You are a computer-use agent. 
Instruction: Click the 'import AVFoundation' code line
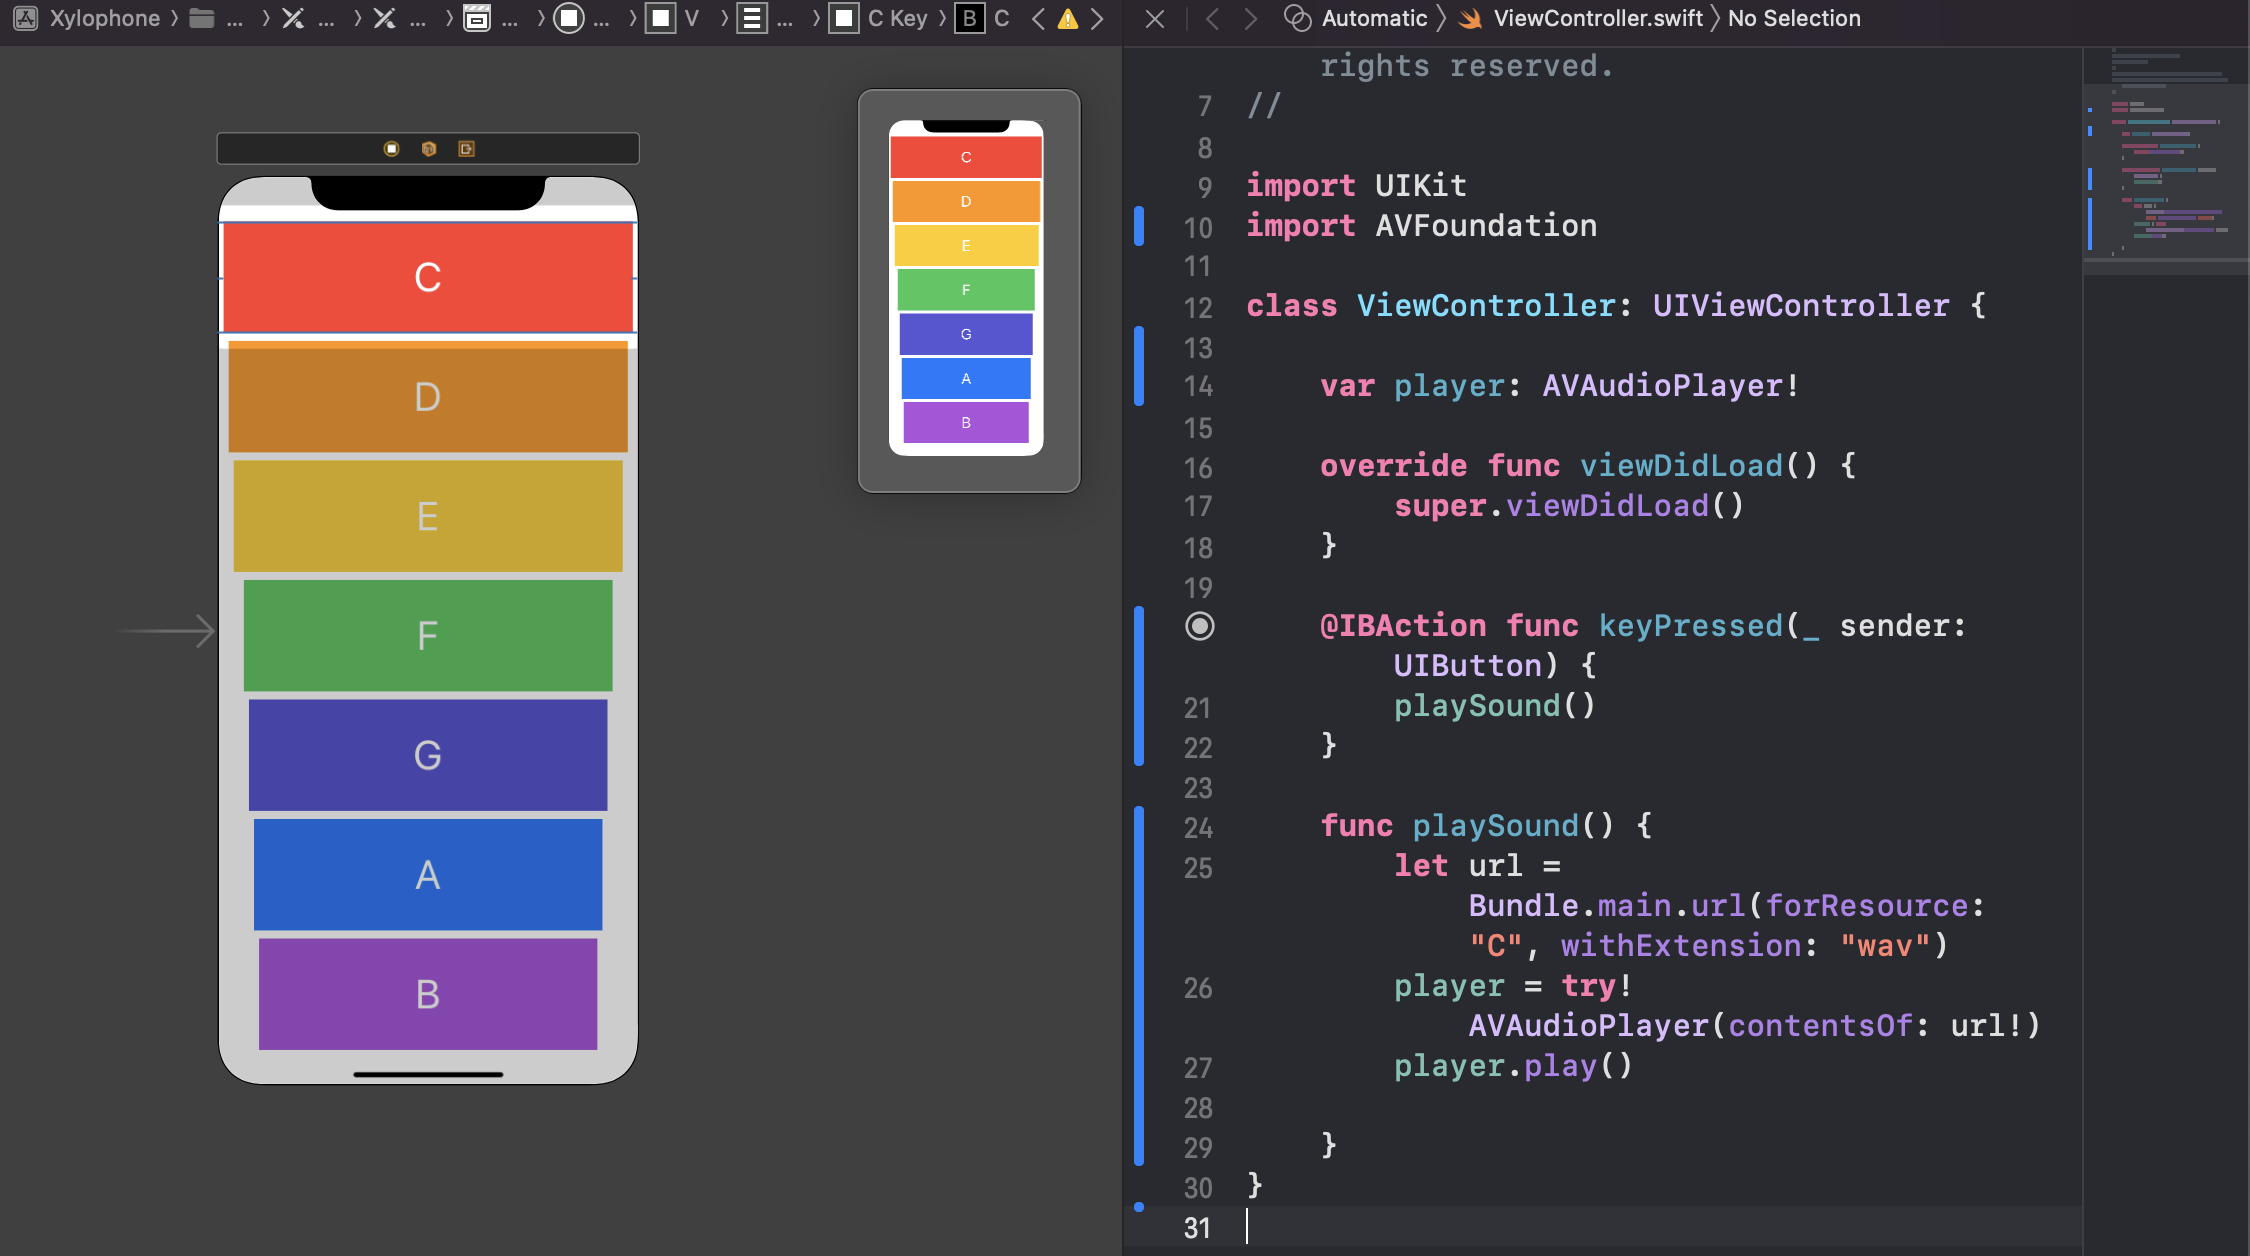1421,226
